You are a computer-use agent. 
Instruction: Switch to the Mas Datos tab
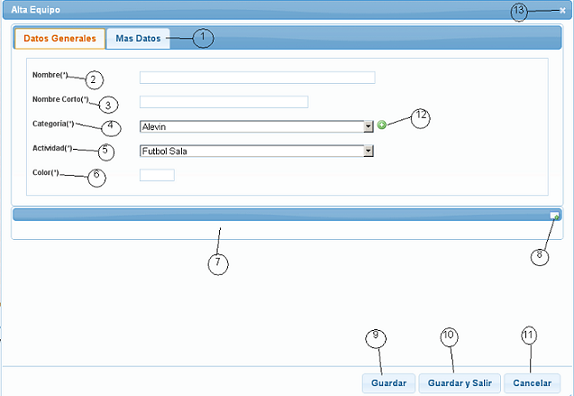(138, 38)
